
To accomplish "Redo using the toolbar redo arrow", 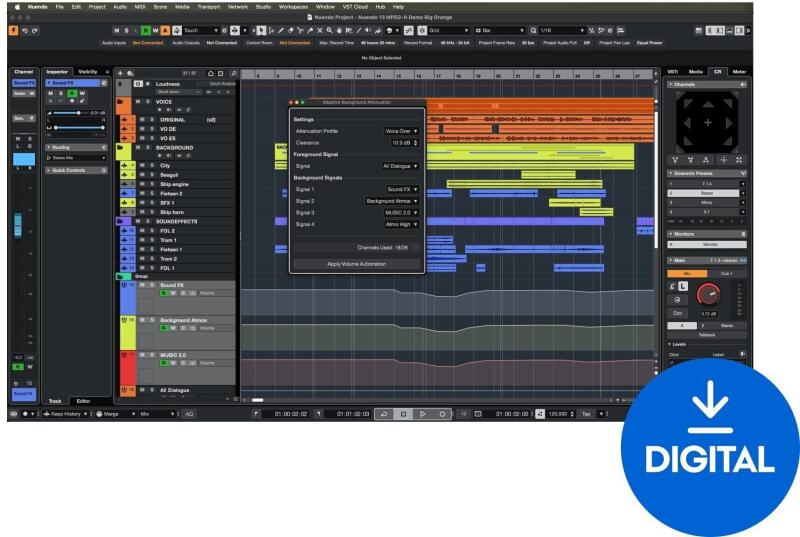I will (35, 31).
